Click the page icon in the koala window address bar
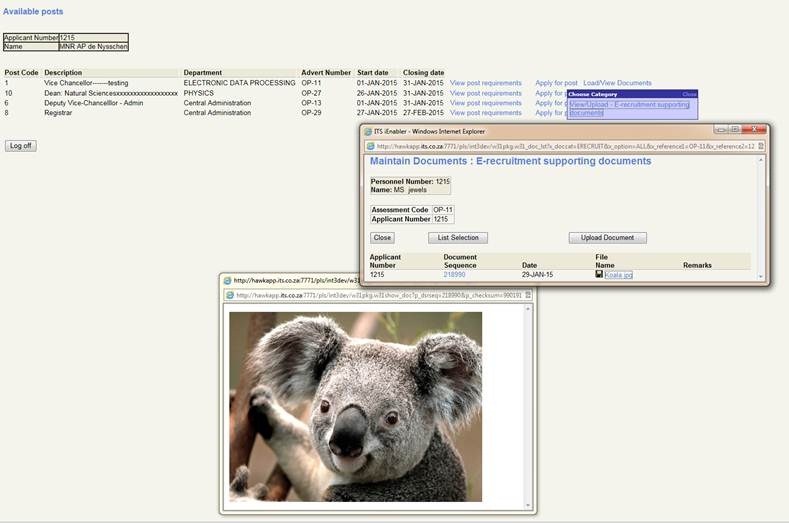The height and width of the screenshot is (523, 789). [228, 295]
